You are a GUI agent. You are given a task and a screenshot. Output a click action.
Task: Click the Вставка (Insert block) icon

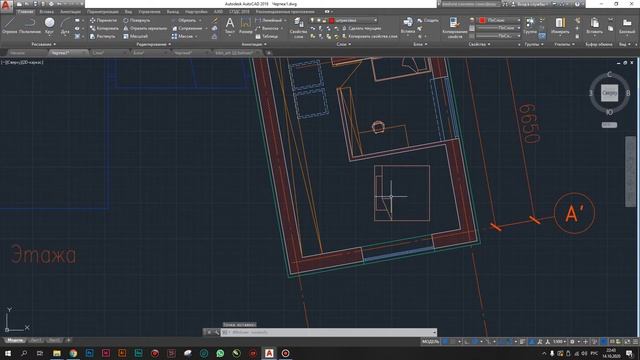(408, 25)
